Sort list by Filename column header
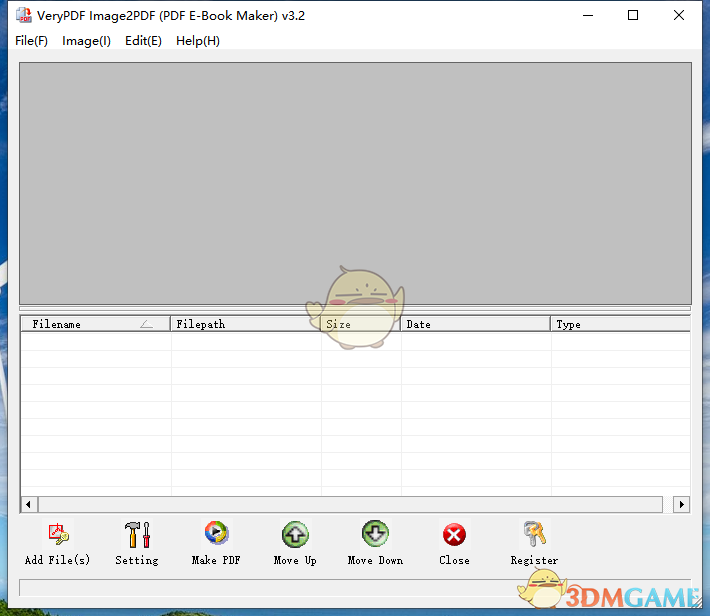710x616 pixels. pos(96,324)
